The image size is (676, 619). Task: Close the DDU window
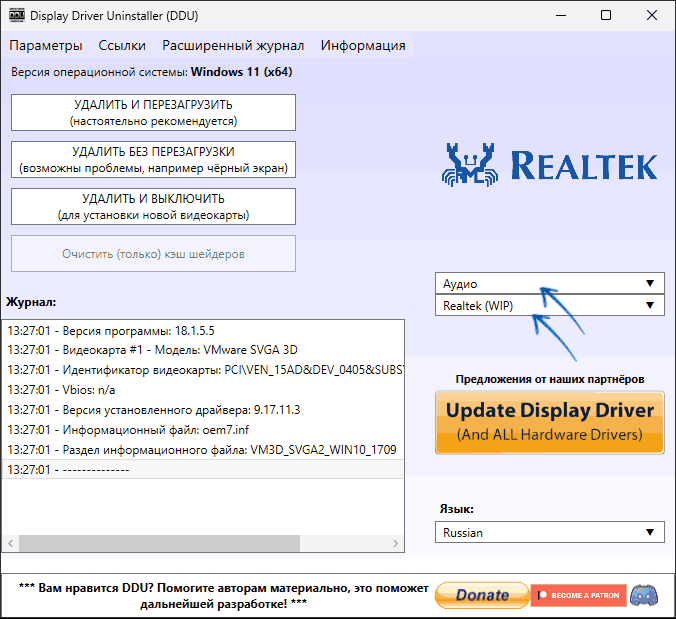pyautogui.click(x=652, y=16)
